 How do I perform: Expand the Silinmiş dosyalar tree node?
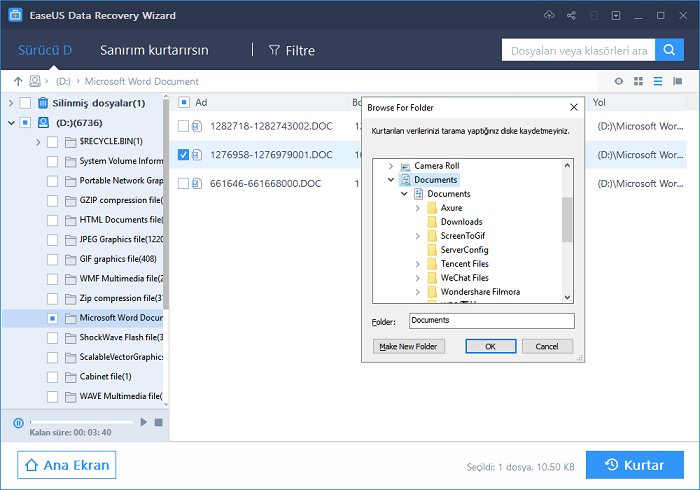10,103
